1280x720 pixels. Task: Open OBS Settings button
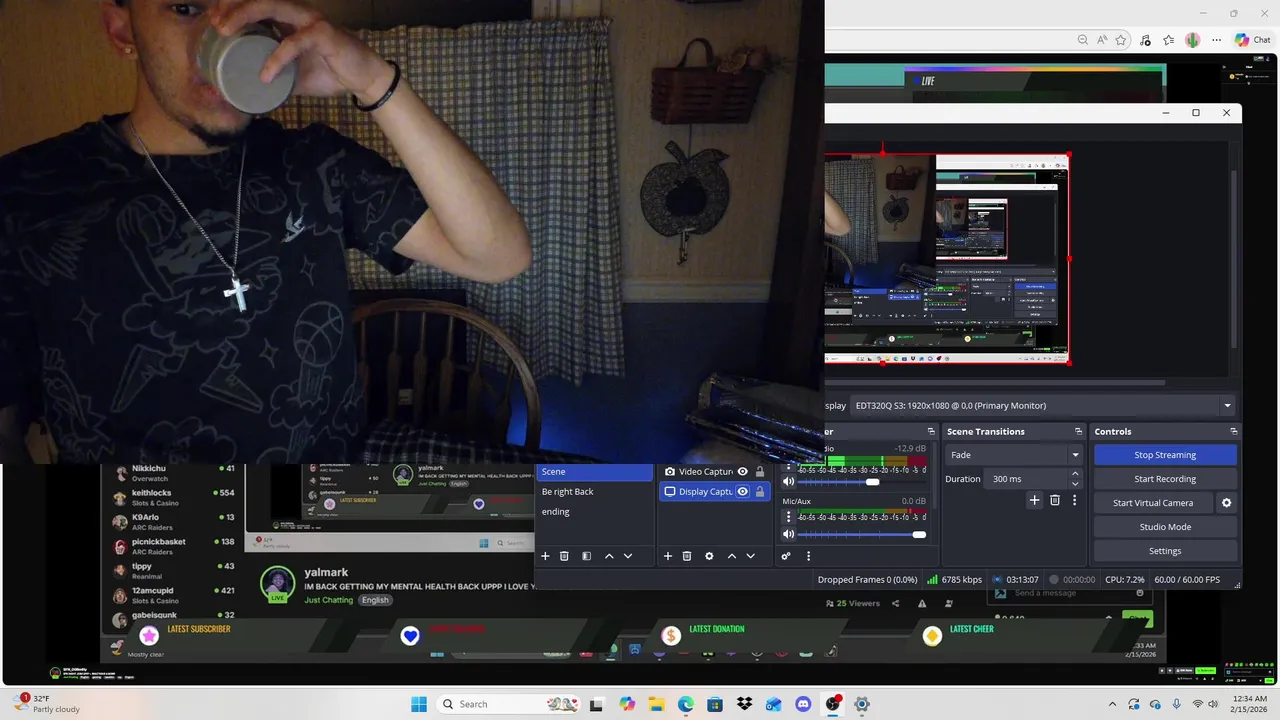click(x=1165, y=551)
